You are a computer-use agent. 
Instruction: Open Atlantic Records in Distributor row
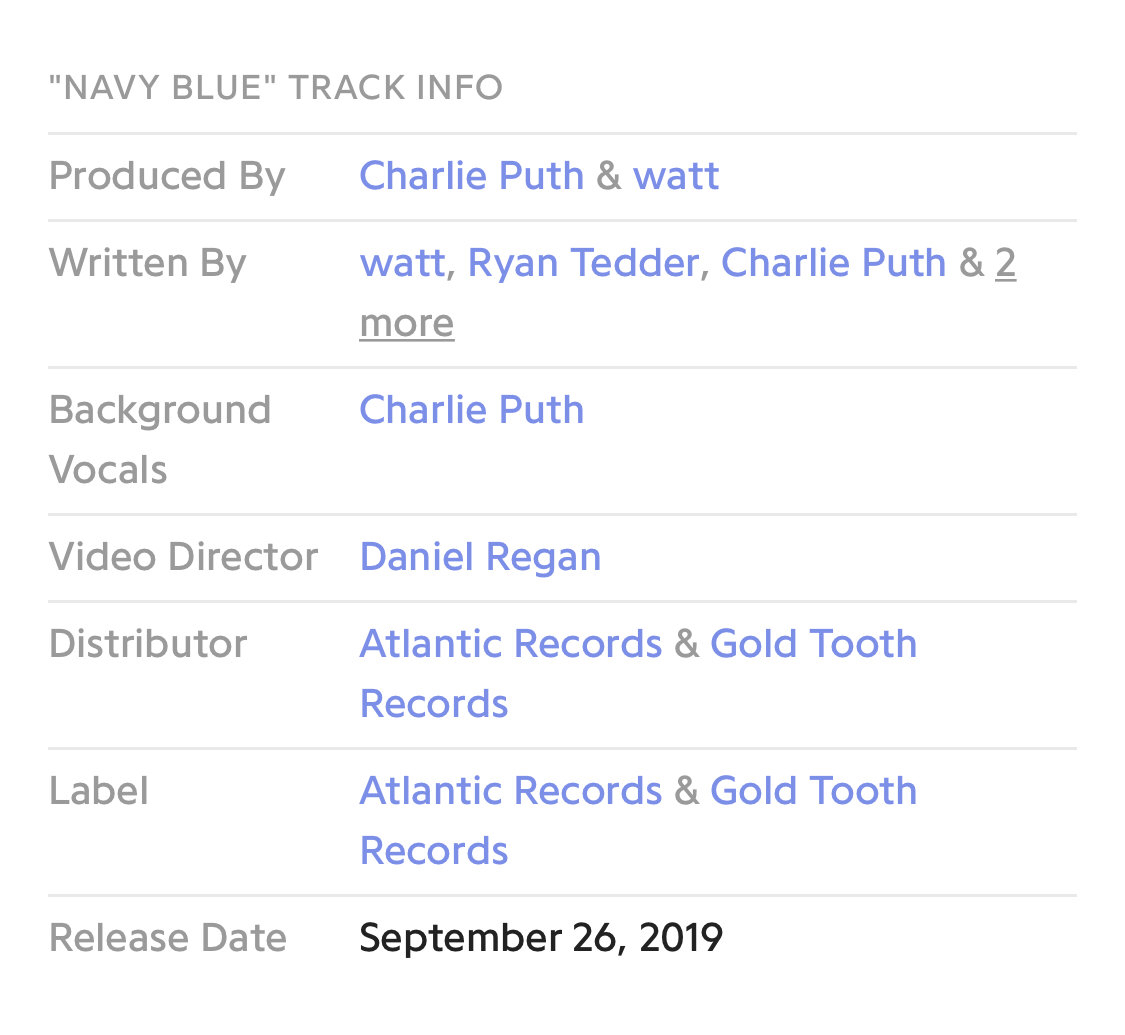coord(510,644)
